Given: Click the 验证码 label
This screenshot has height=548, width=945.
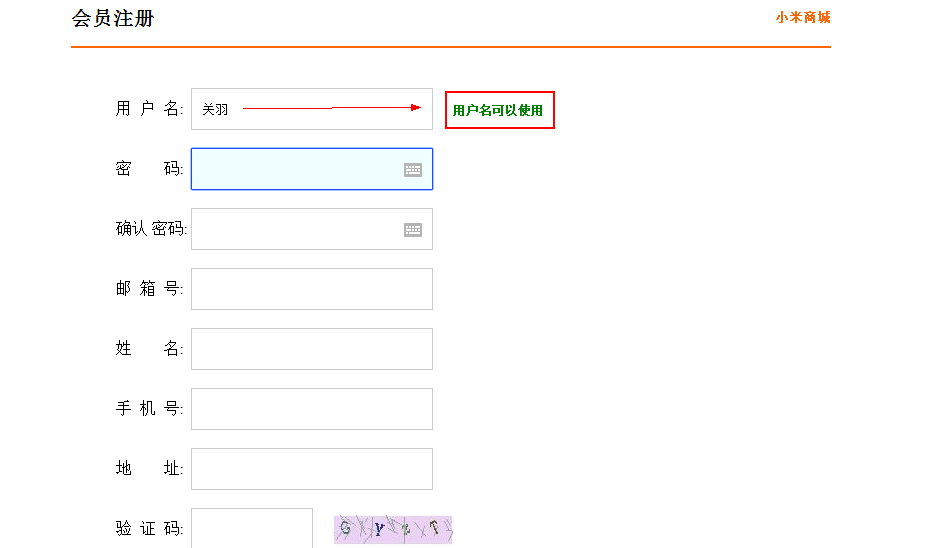Looking at the screenshot, I should pyautogui.click(x=149, y=529).
